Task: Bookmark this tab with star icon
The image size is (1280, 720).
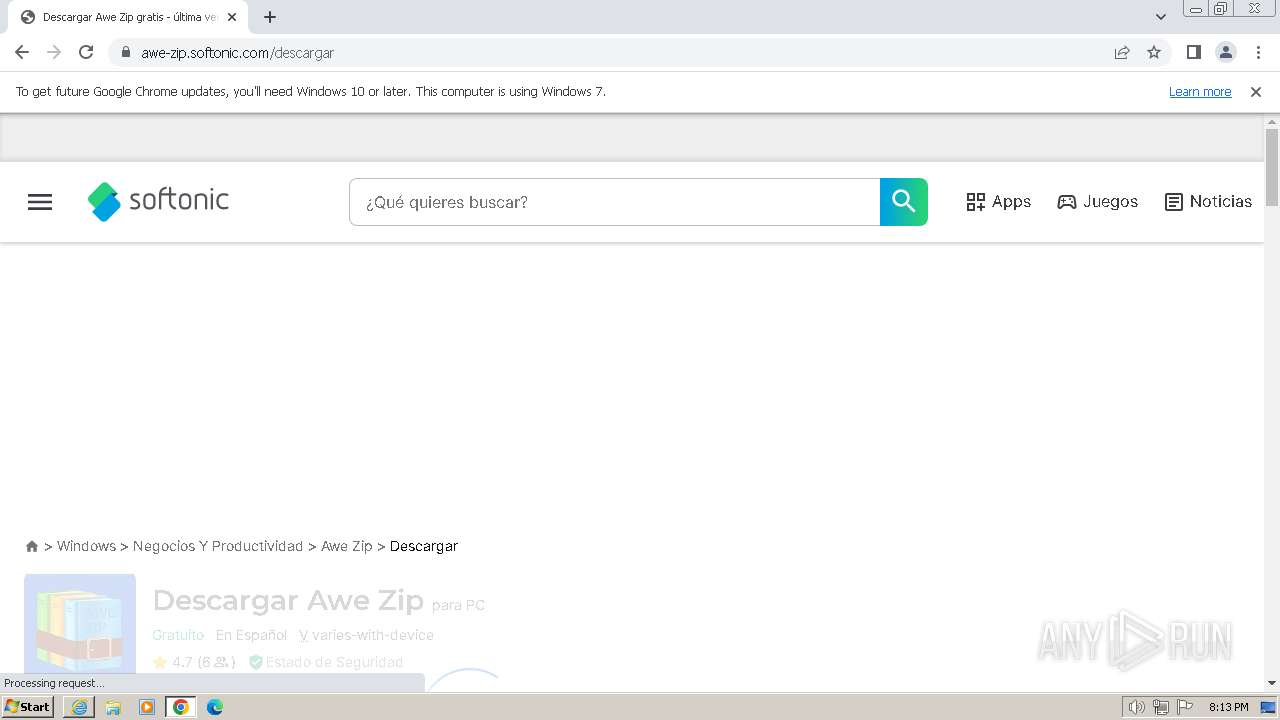Action: point(1154,52)
